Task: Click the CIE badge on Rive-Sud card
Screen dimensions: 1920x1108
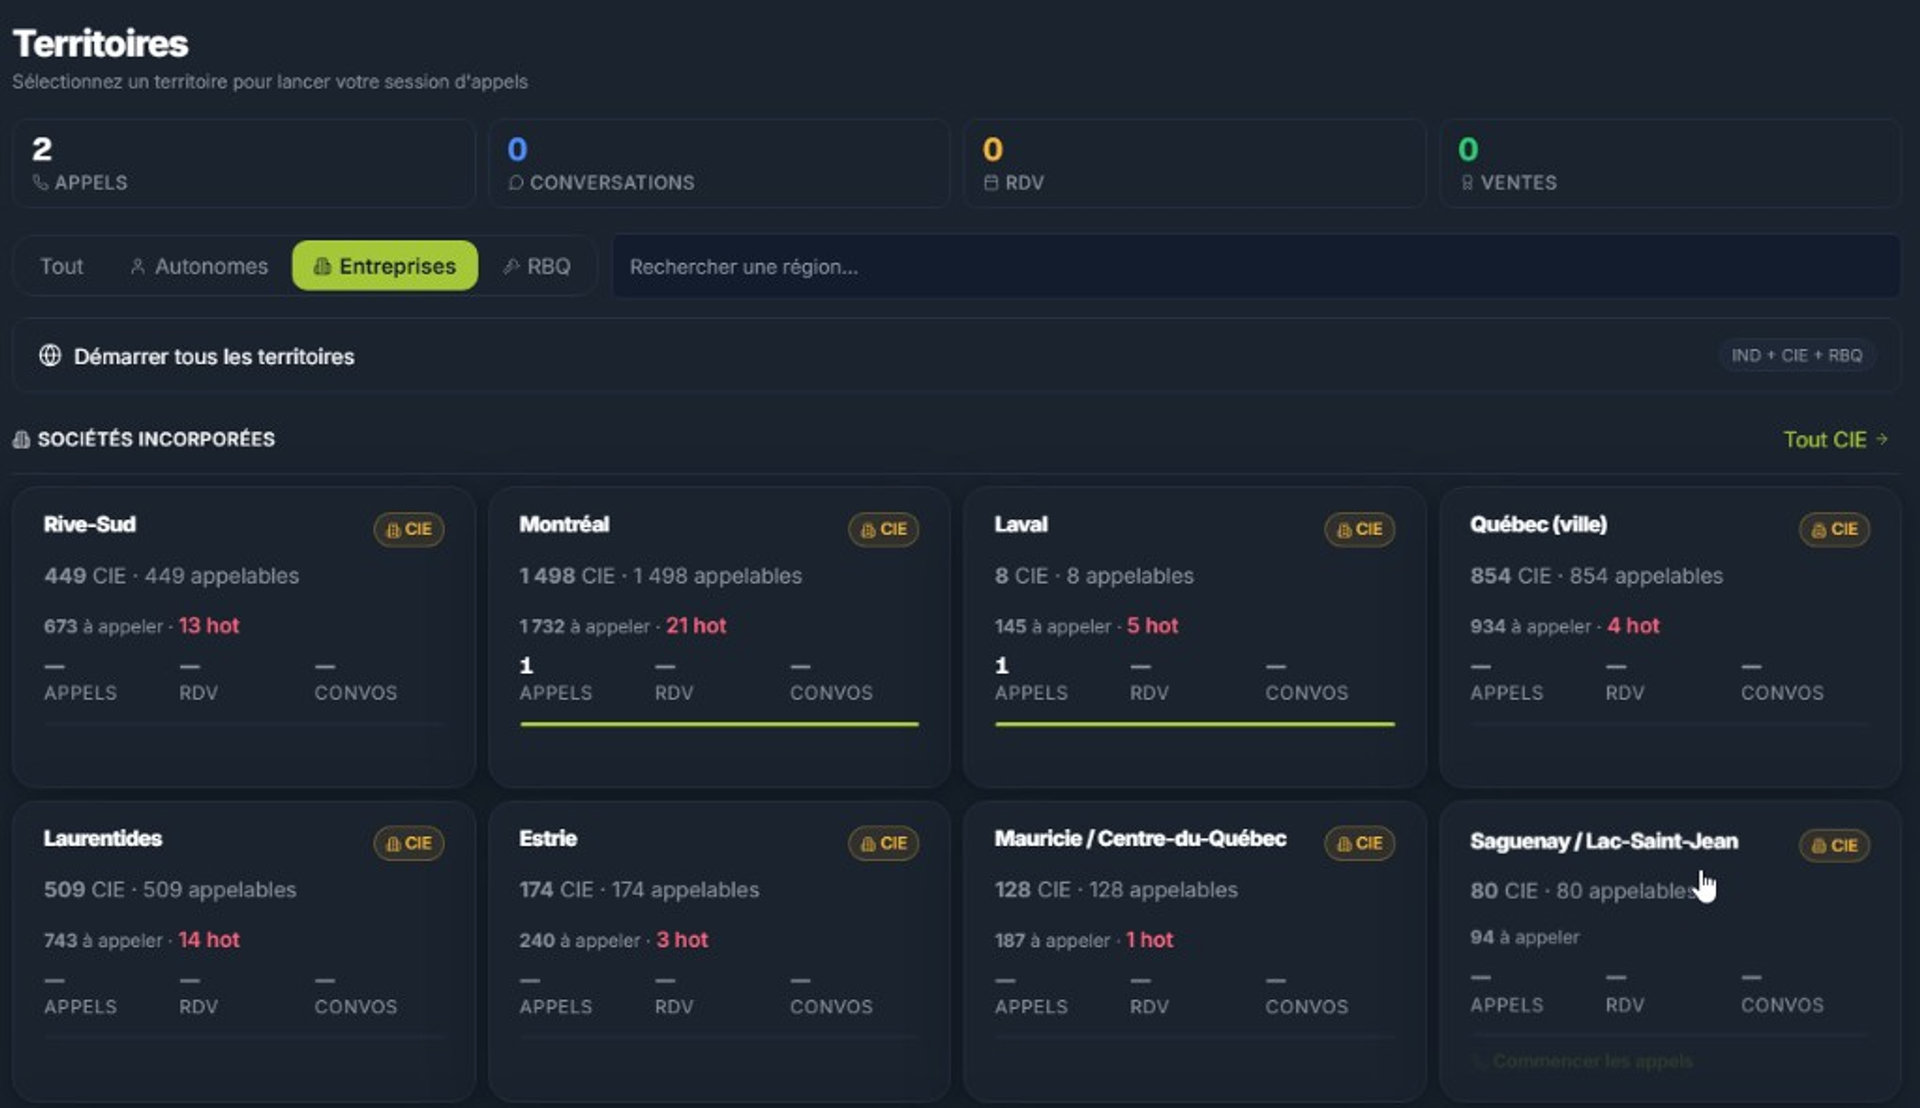Action: pos(409,529)
